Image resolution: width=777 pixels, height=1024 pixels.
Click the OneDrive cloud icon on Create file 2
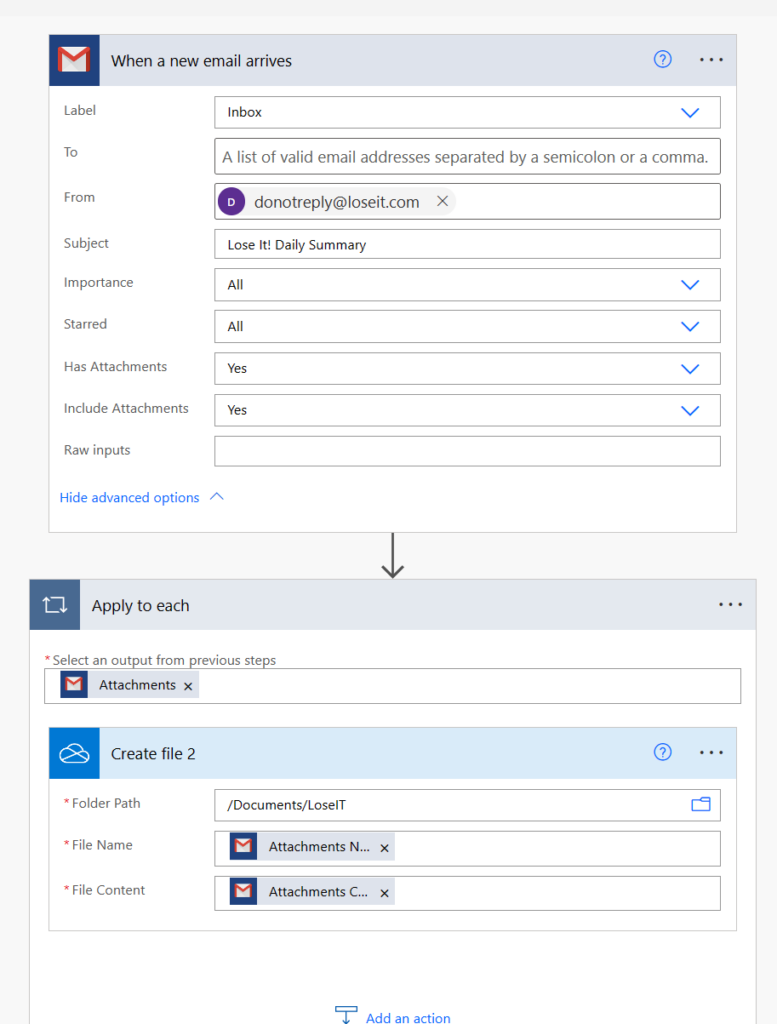74,753
